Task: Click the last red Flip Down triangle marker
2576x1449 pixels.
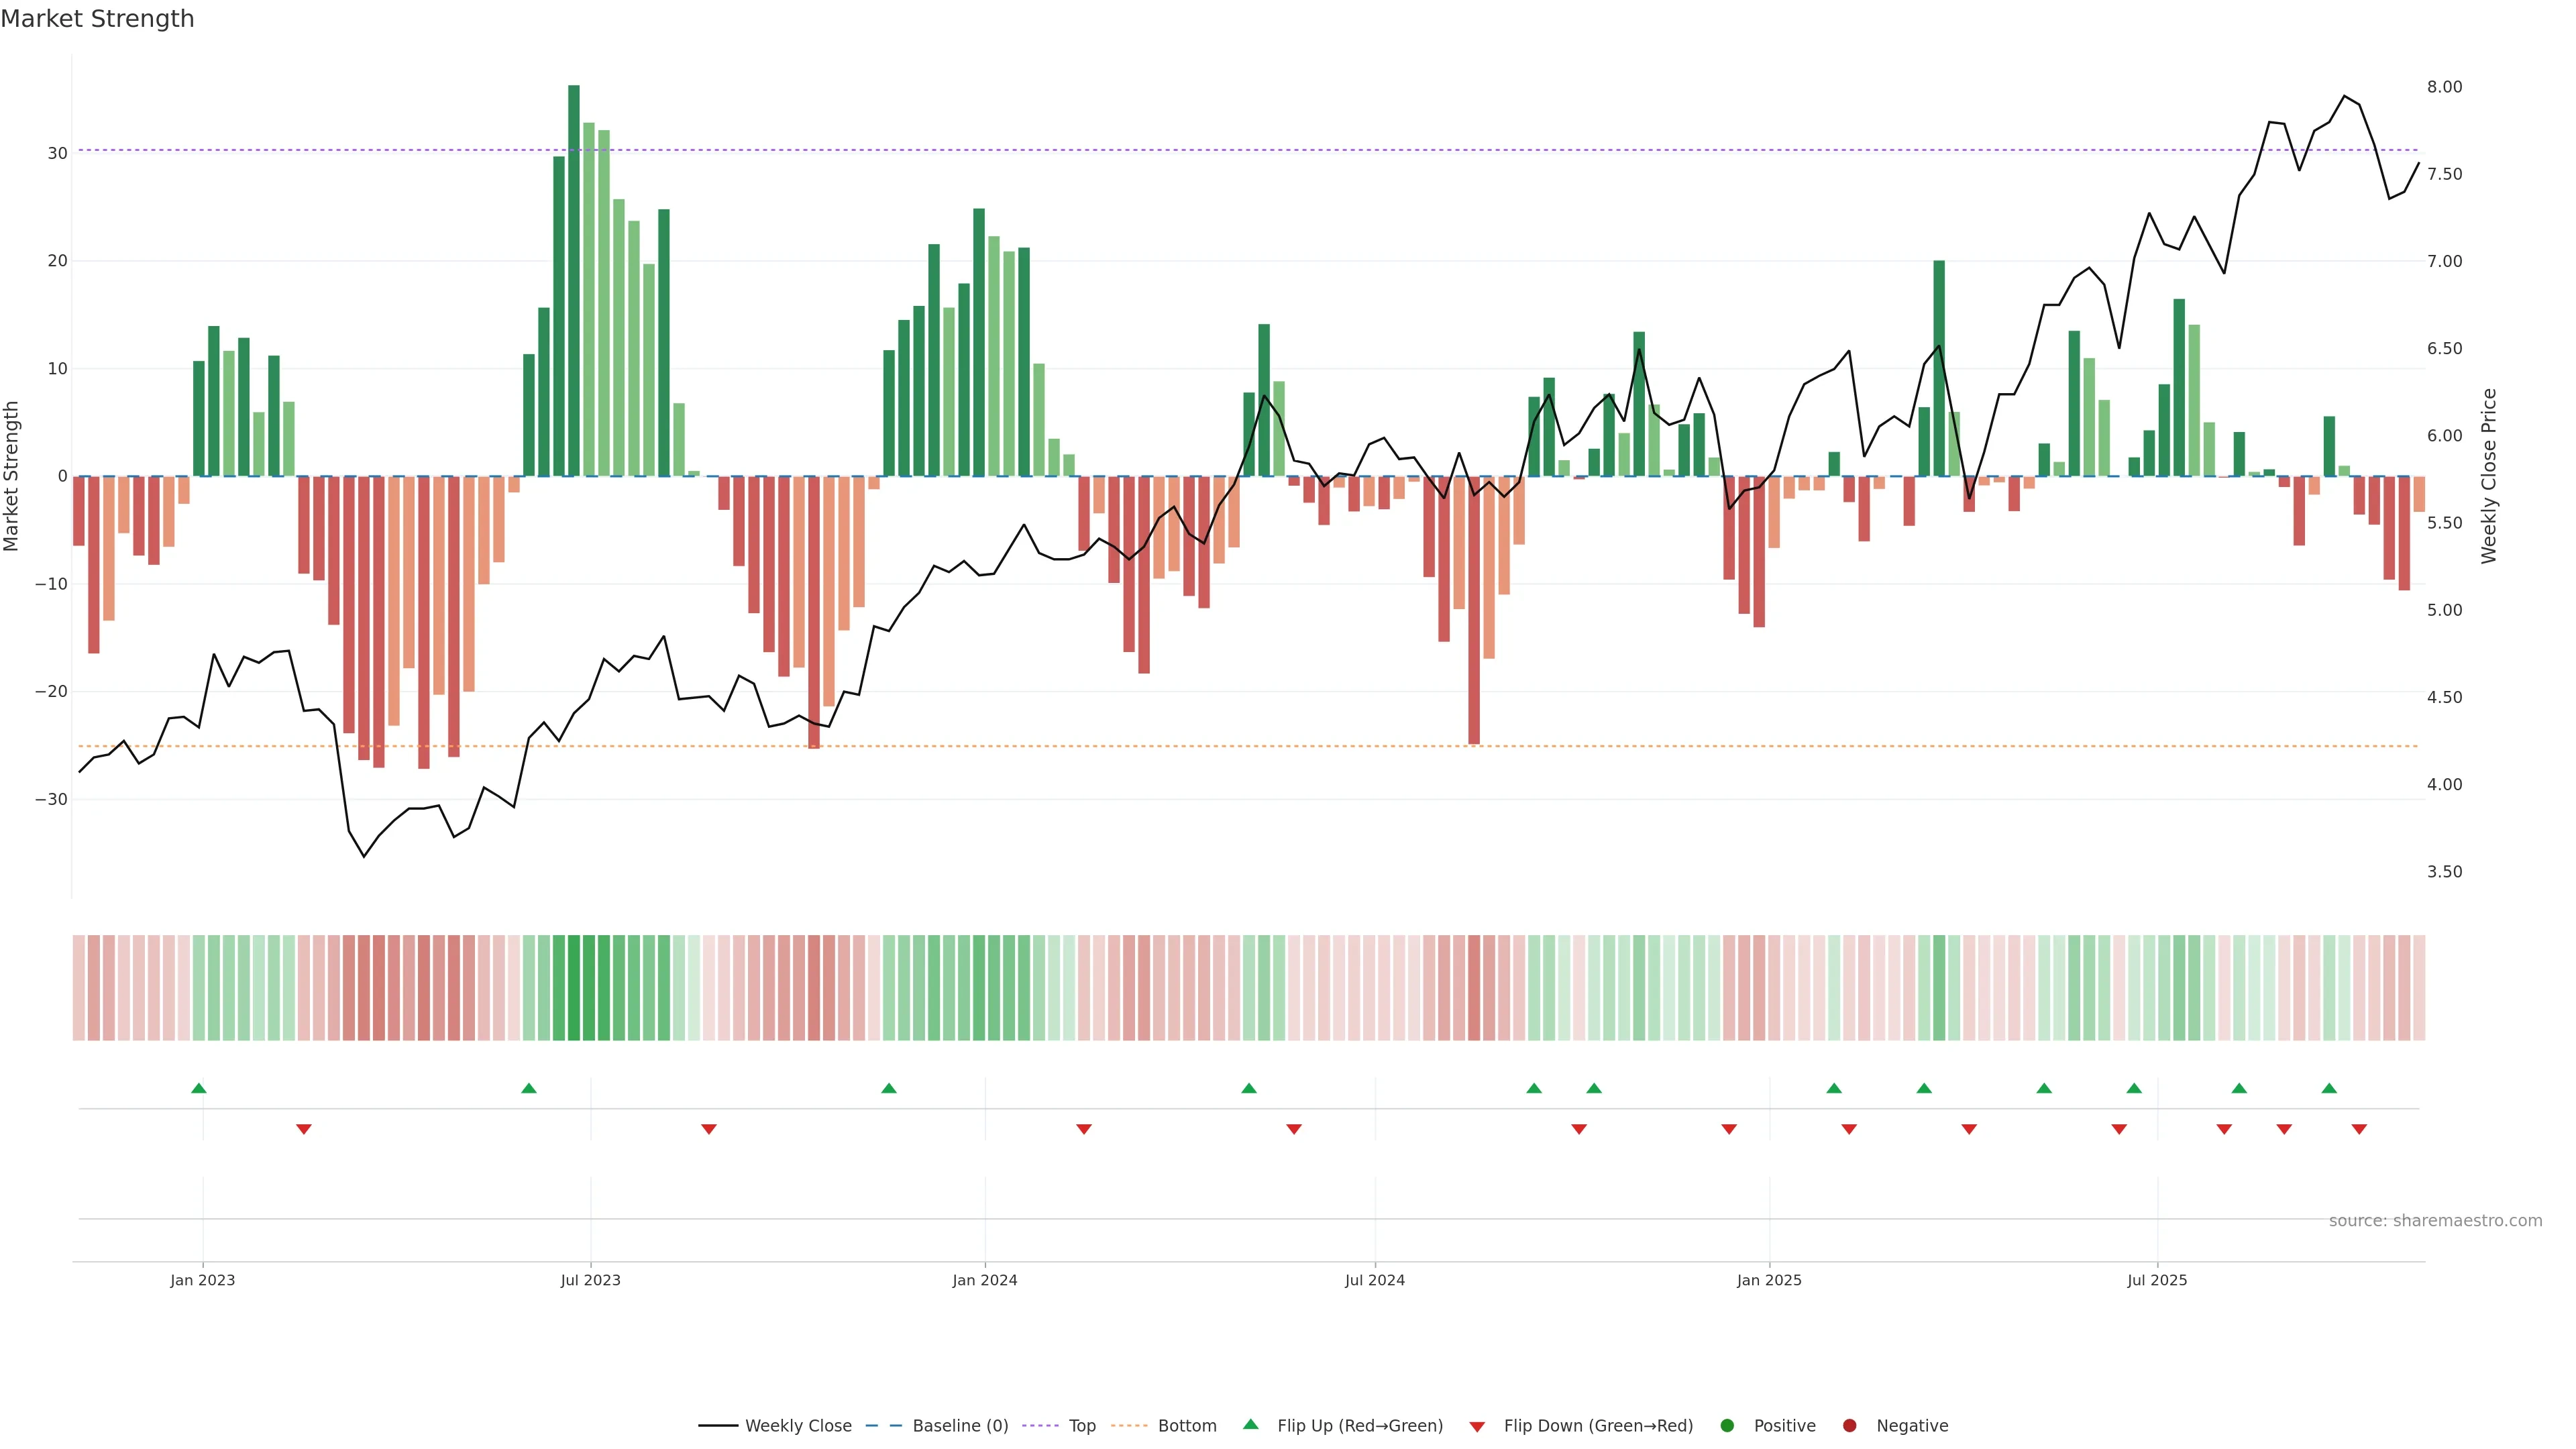Action: coord(2359,1129)
